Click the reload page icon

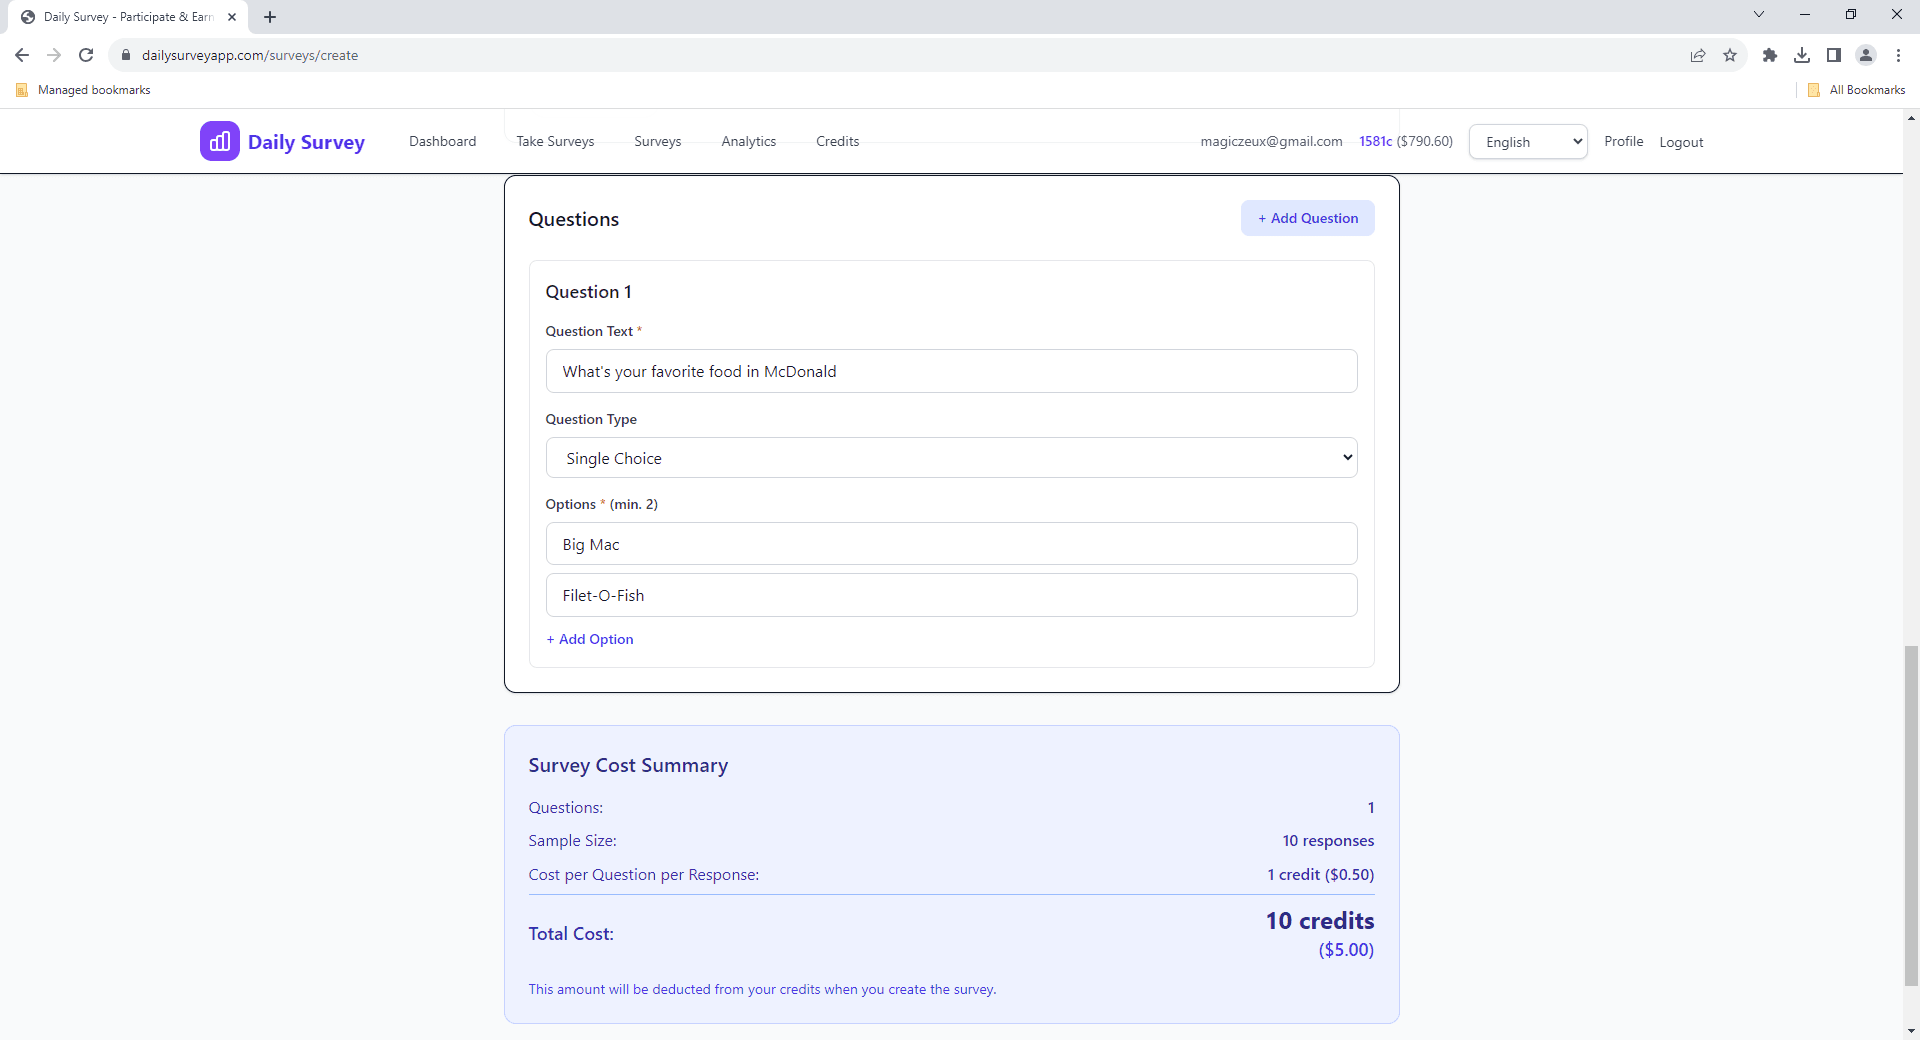(x=86, y=55)
